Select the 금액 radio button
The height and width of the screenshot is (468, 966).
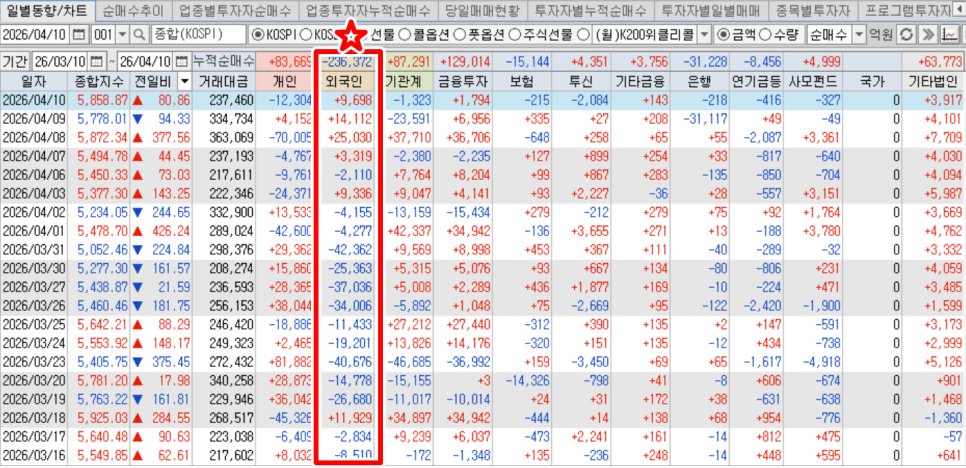click(723, 34)
